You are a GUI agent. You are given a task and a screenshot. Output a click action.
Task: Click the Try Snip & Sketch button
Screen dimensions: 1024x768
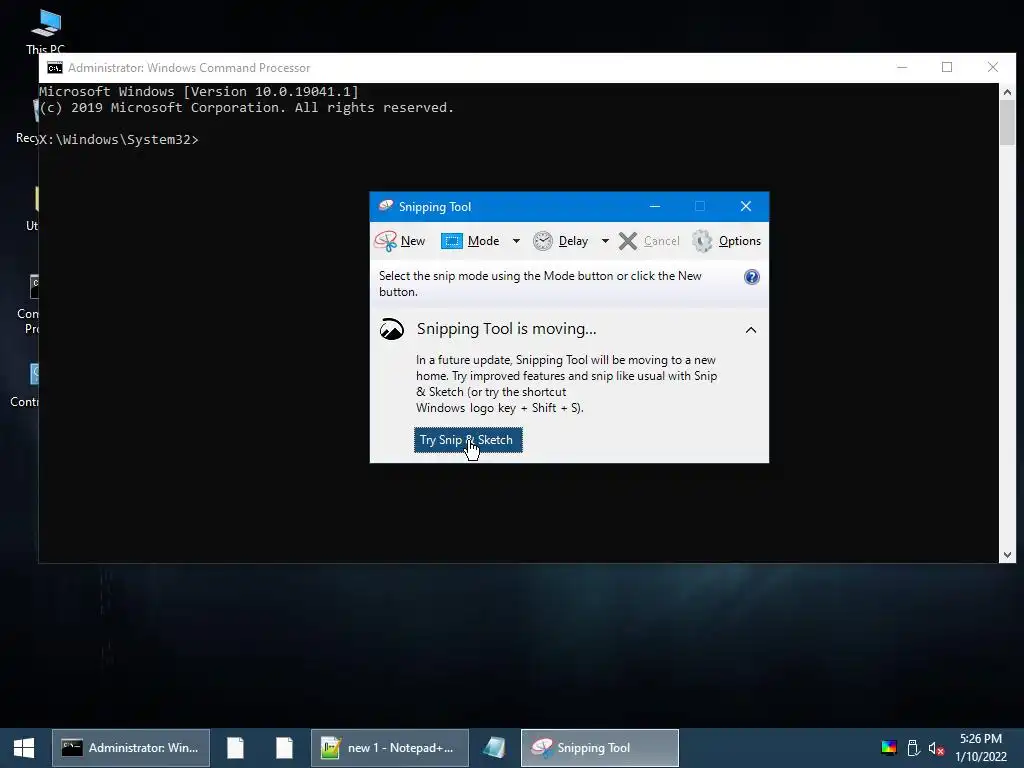tap(468, 440)
